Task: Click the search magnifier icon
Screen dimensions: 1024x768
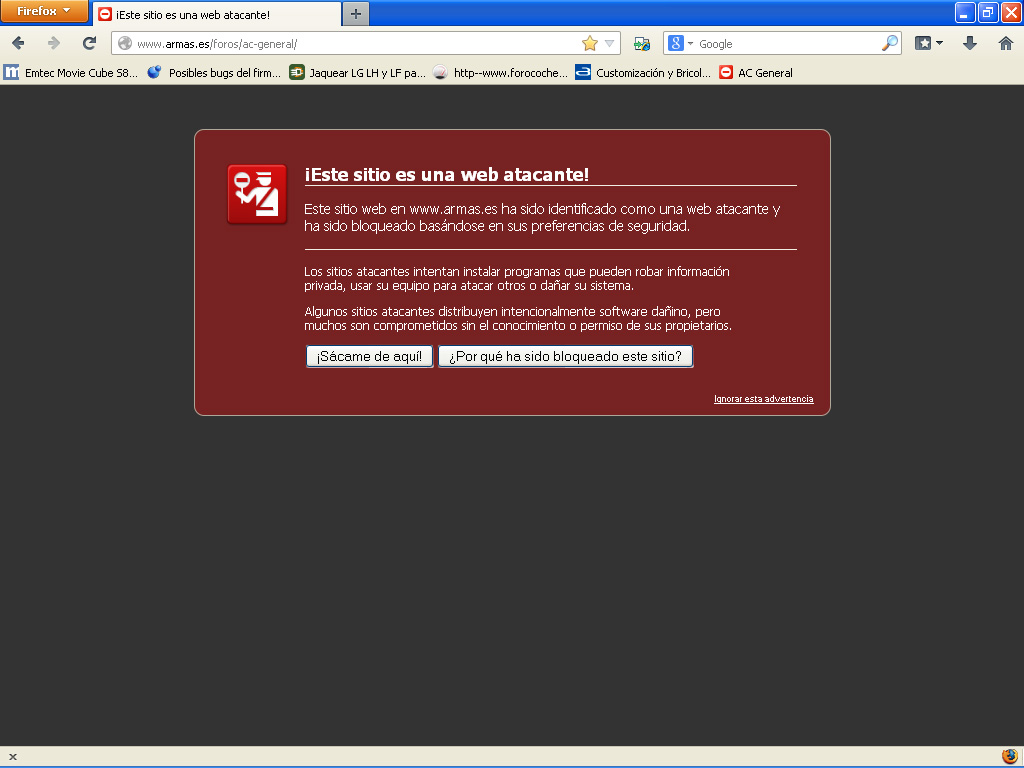Action: pos(889,43)
